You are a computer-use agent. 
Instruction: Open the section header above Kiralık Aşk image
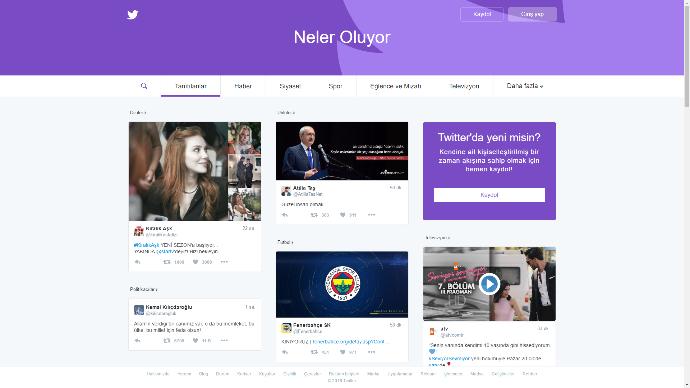(138, 113)
